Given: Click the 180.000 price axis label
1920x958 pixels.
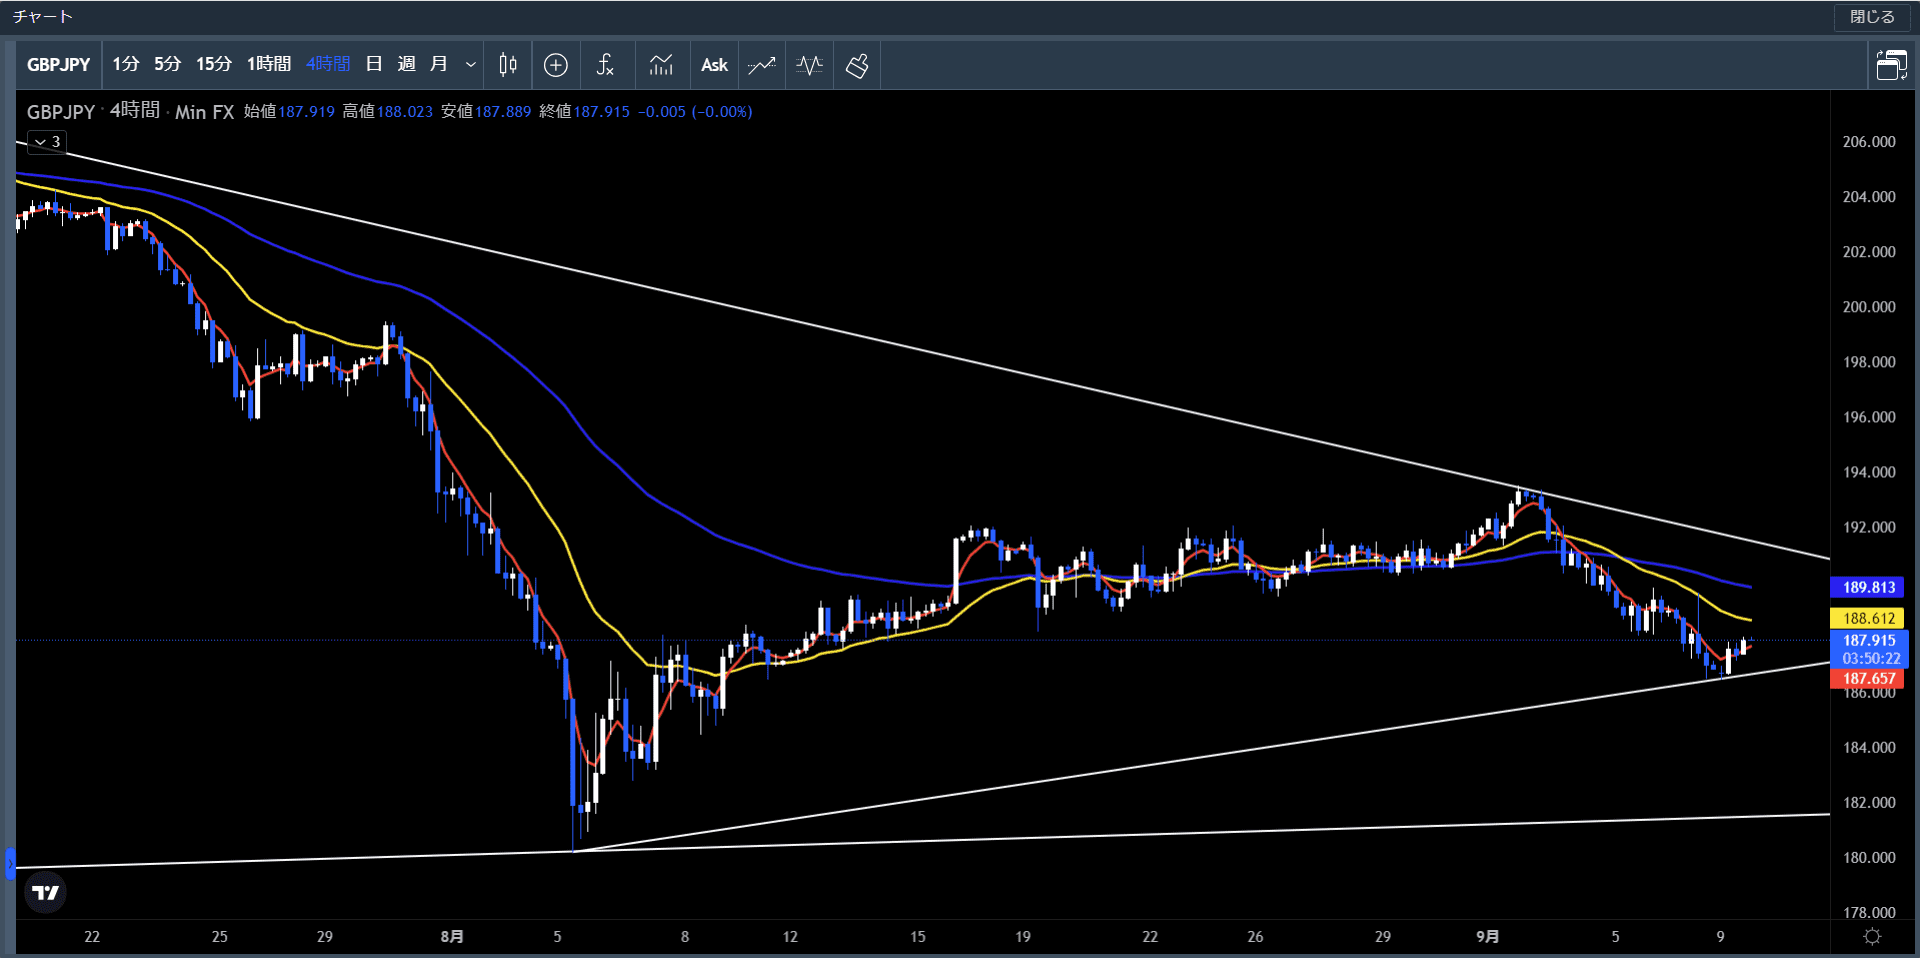Looking at the screenshot, I should (1869, 858).
